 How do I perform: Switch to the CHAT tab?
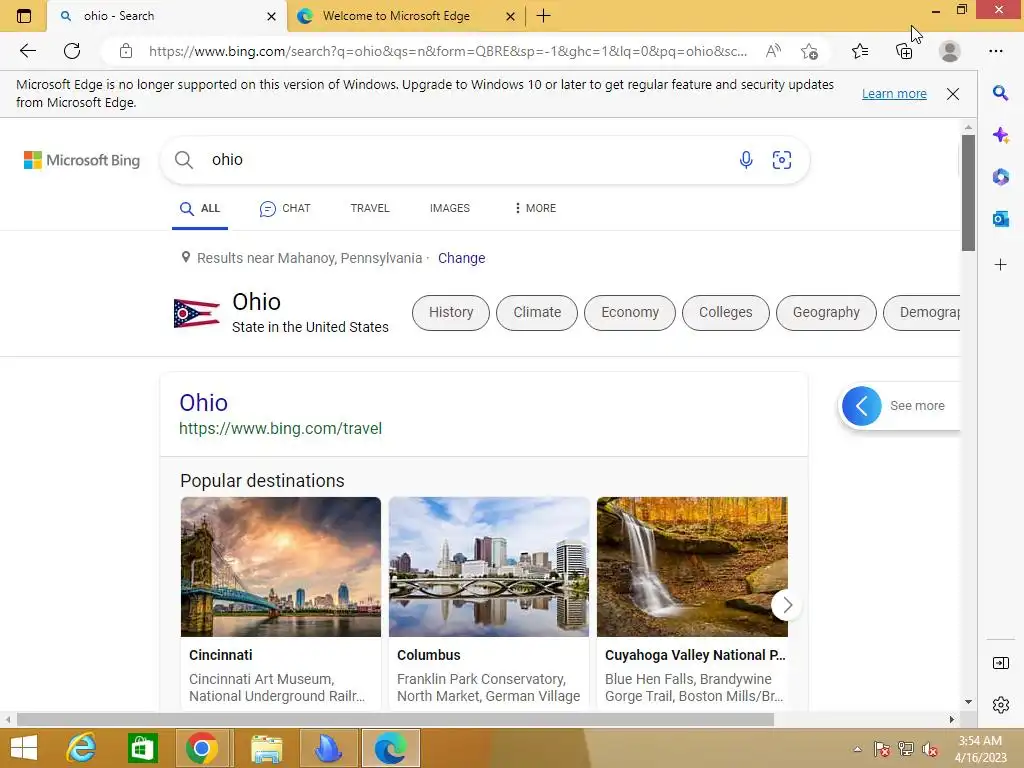[x=285, y=208]
